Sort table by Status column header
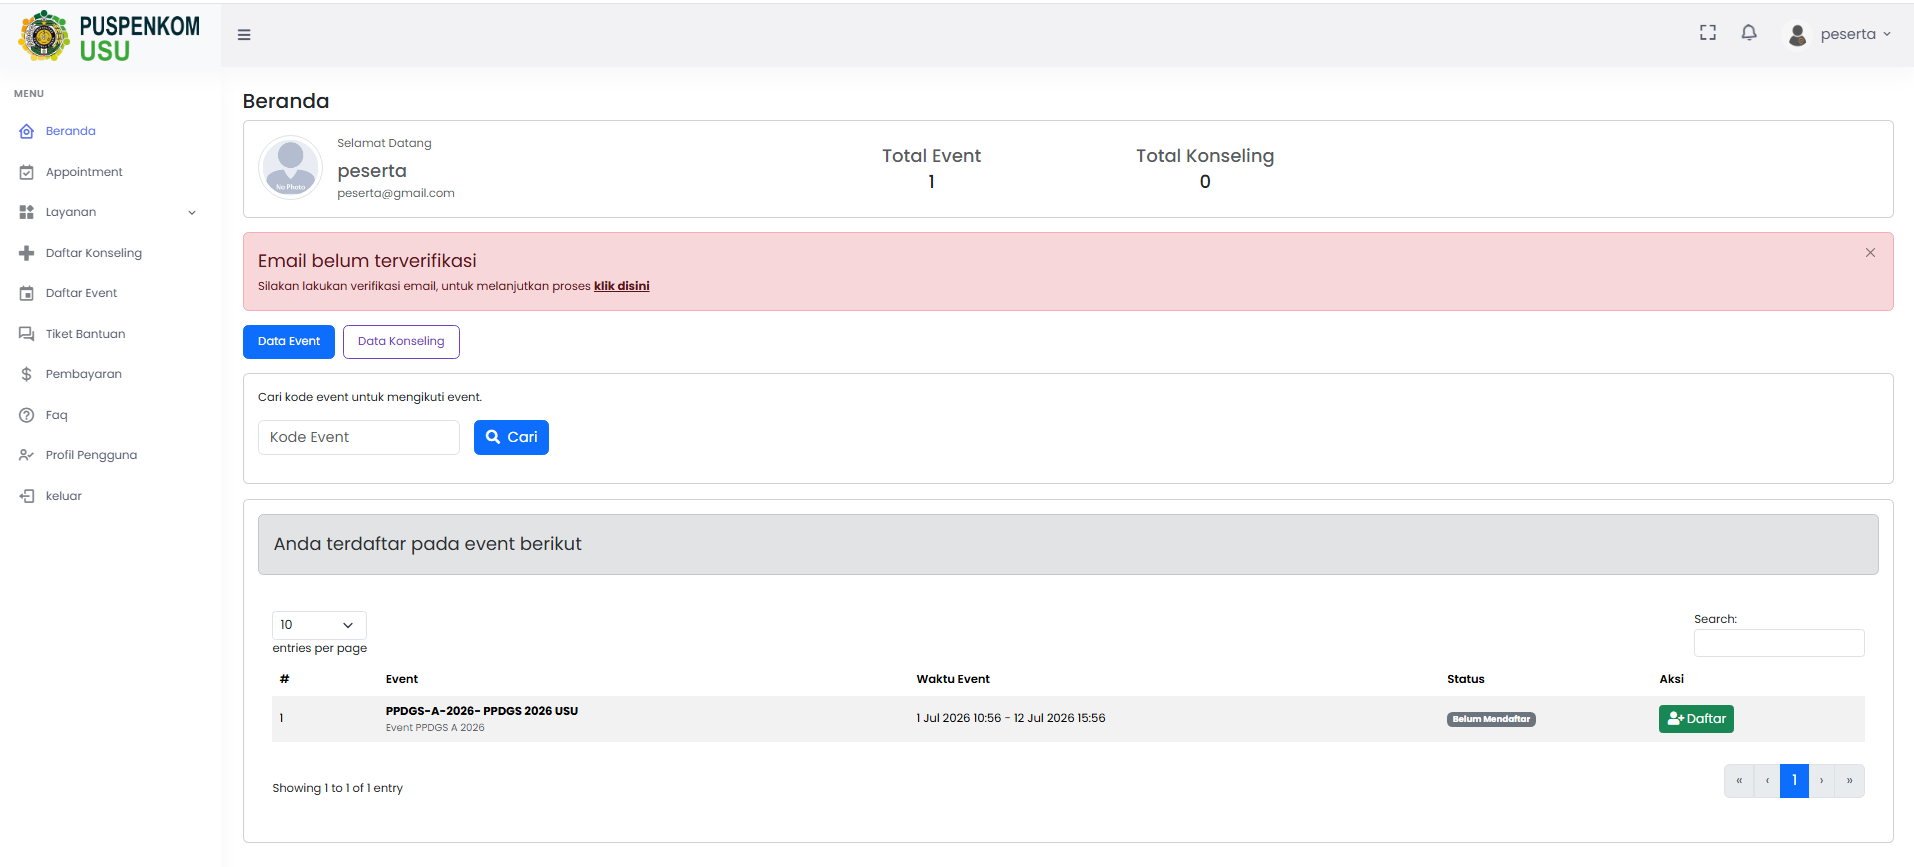The image size is (1914, 867). click(1466, 679)
